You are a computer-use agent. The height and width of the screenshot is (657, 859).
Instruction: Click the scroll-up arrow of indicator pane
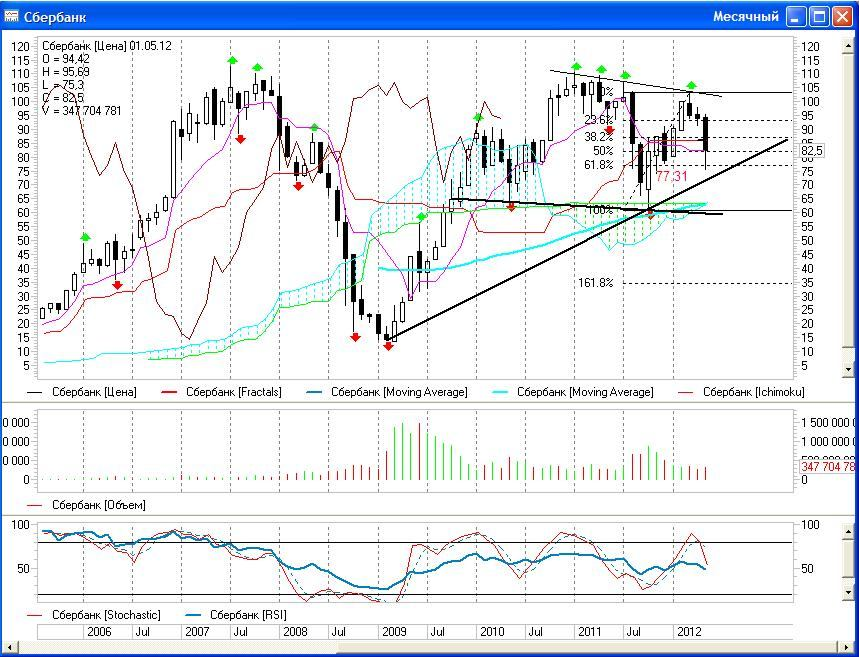849,531
